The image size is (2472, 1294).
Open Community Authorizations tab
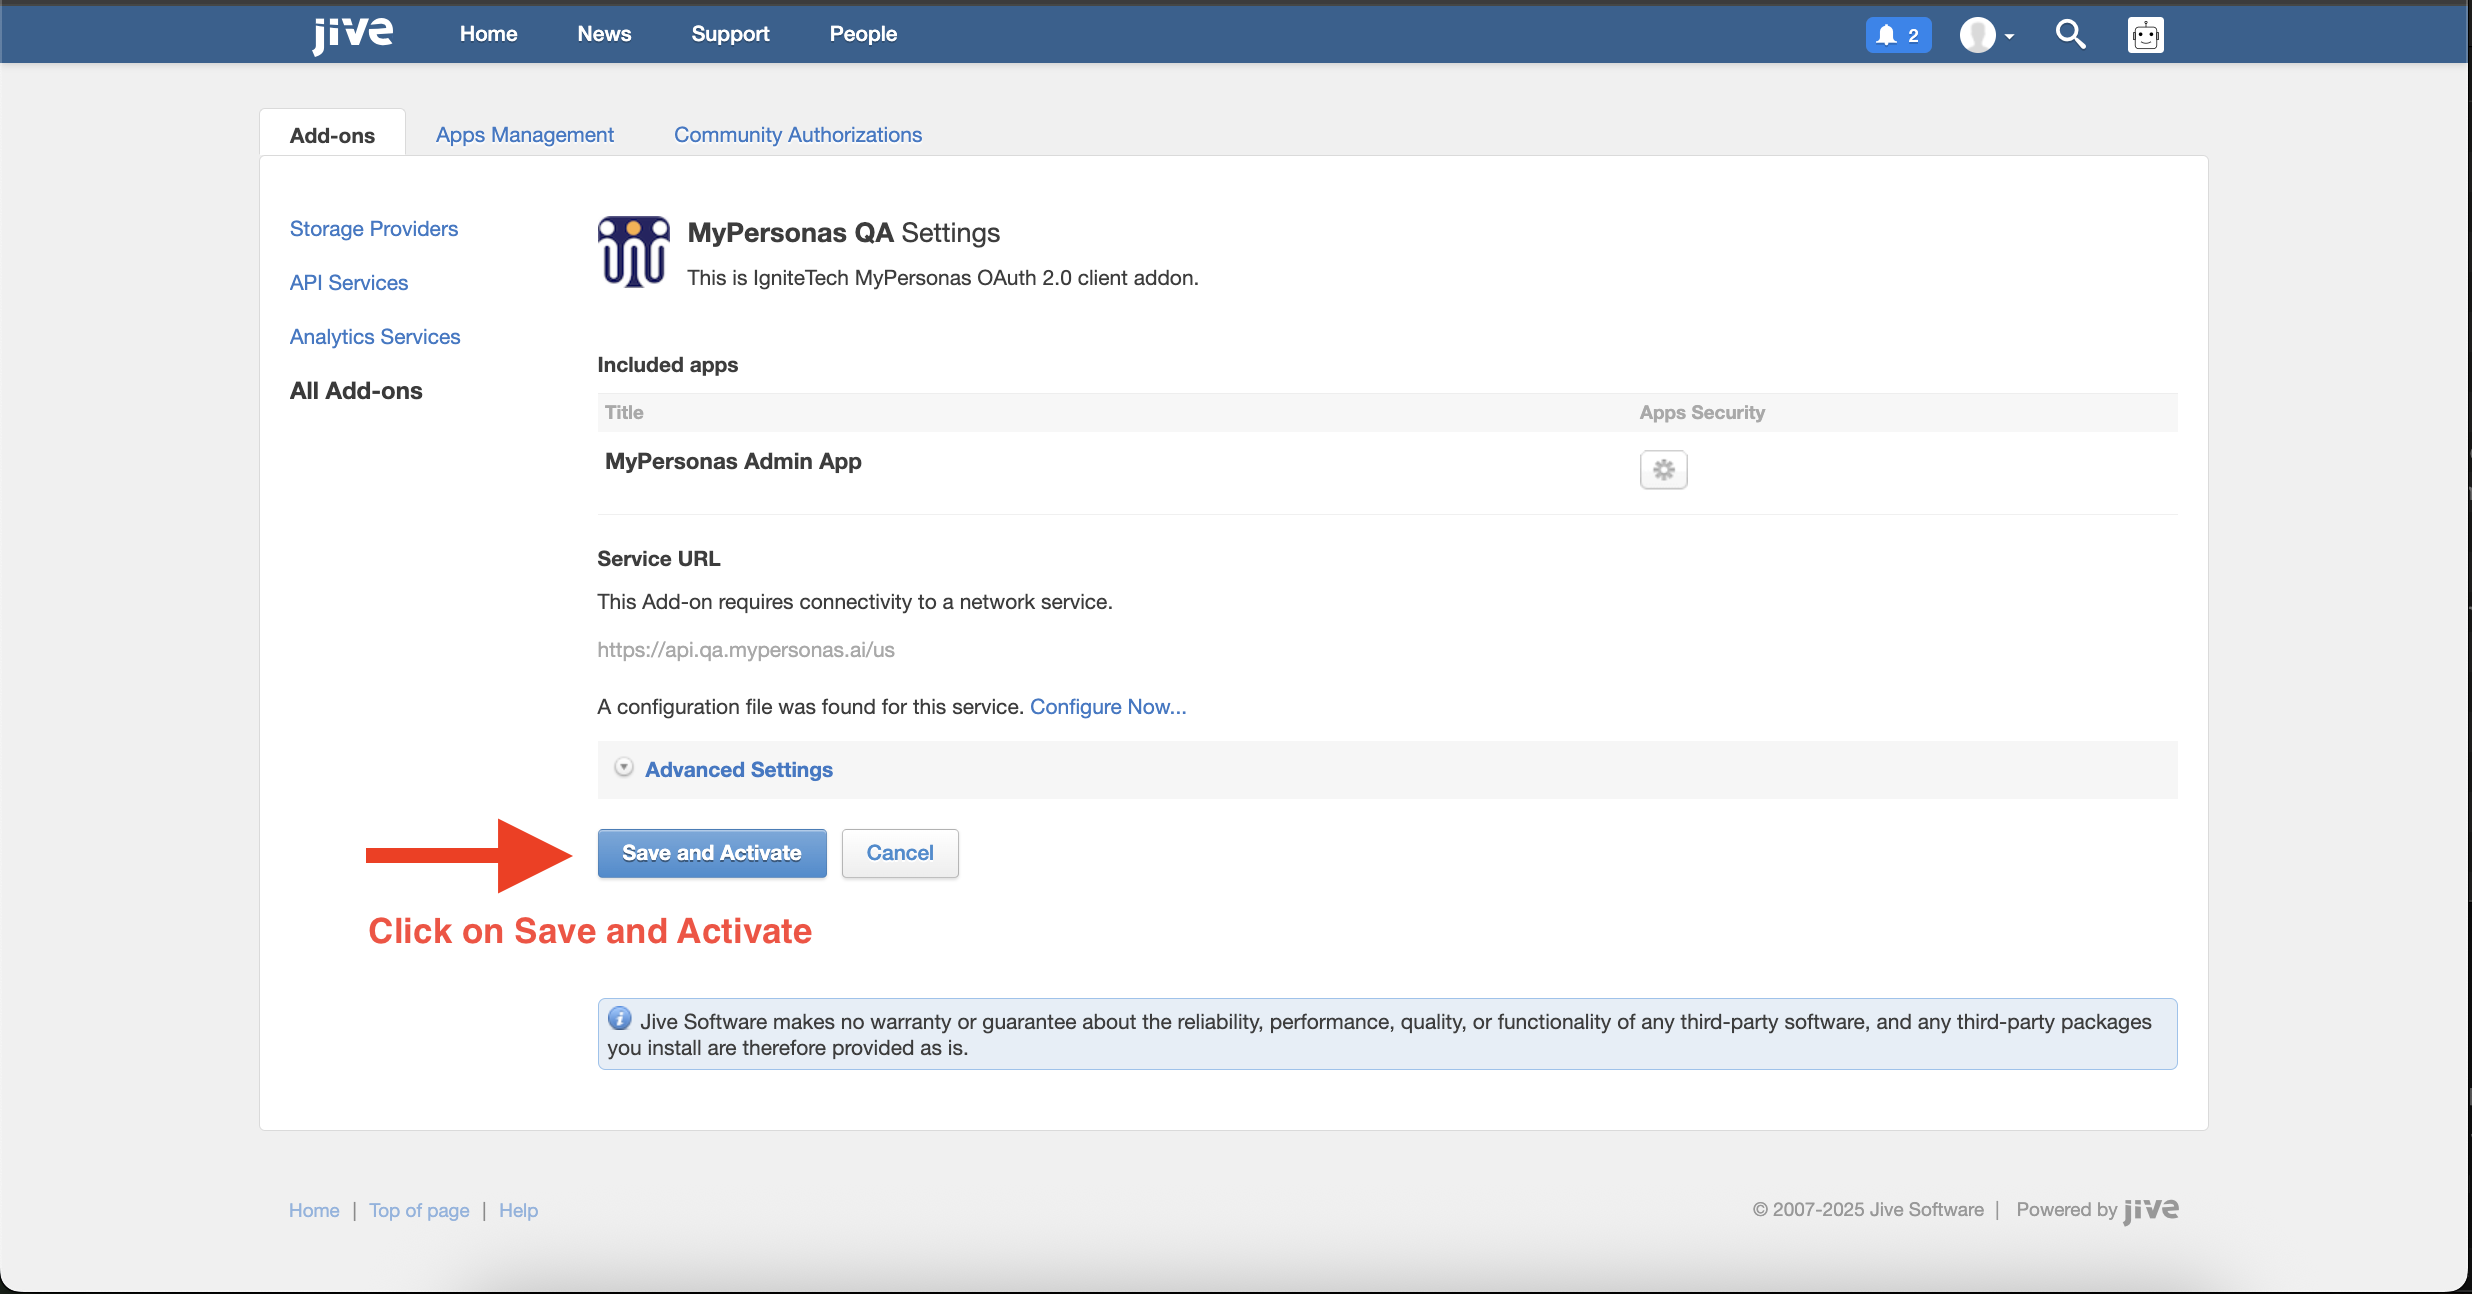click(797, 135)
